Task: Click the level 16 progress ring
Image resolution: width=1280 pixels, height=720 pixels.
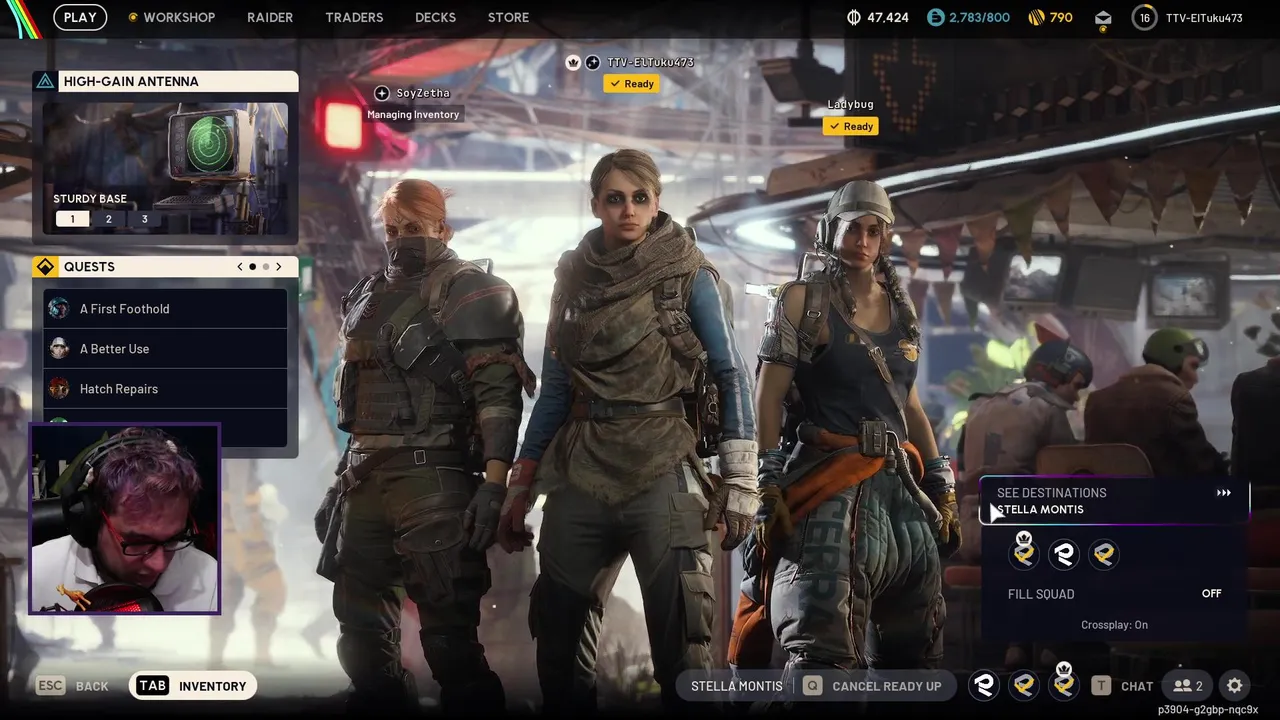Action: pos(1144,17)
